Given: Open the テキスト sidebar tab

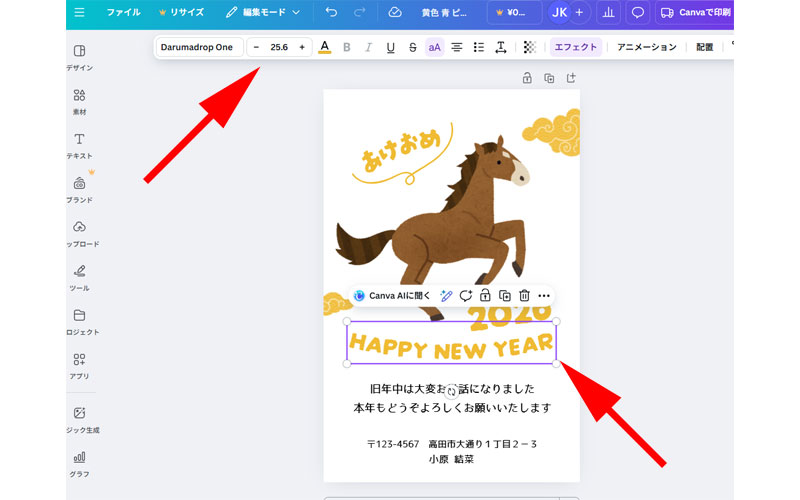Looking at the screenshot, I should (80, 145).
